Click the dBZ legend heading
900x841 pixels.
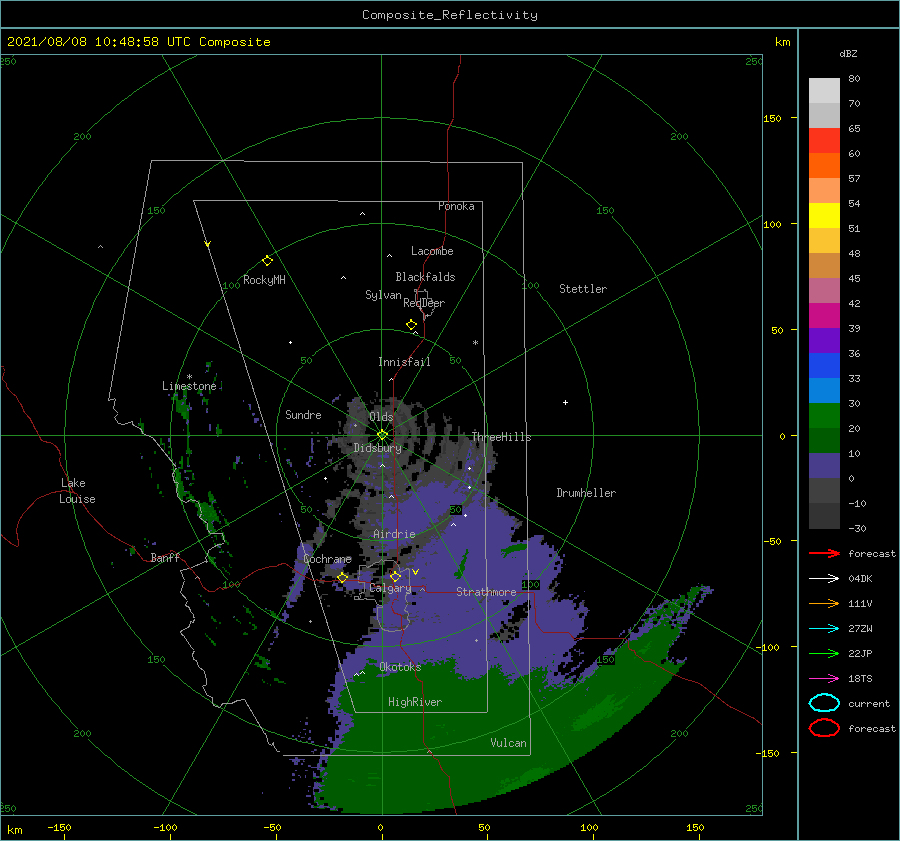coord(848,53)
